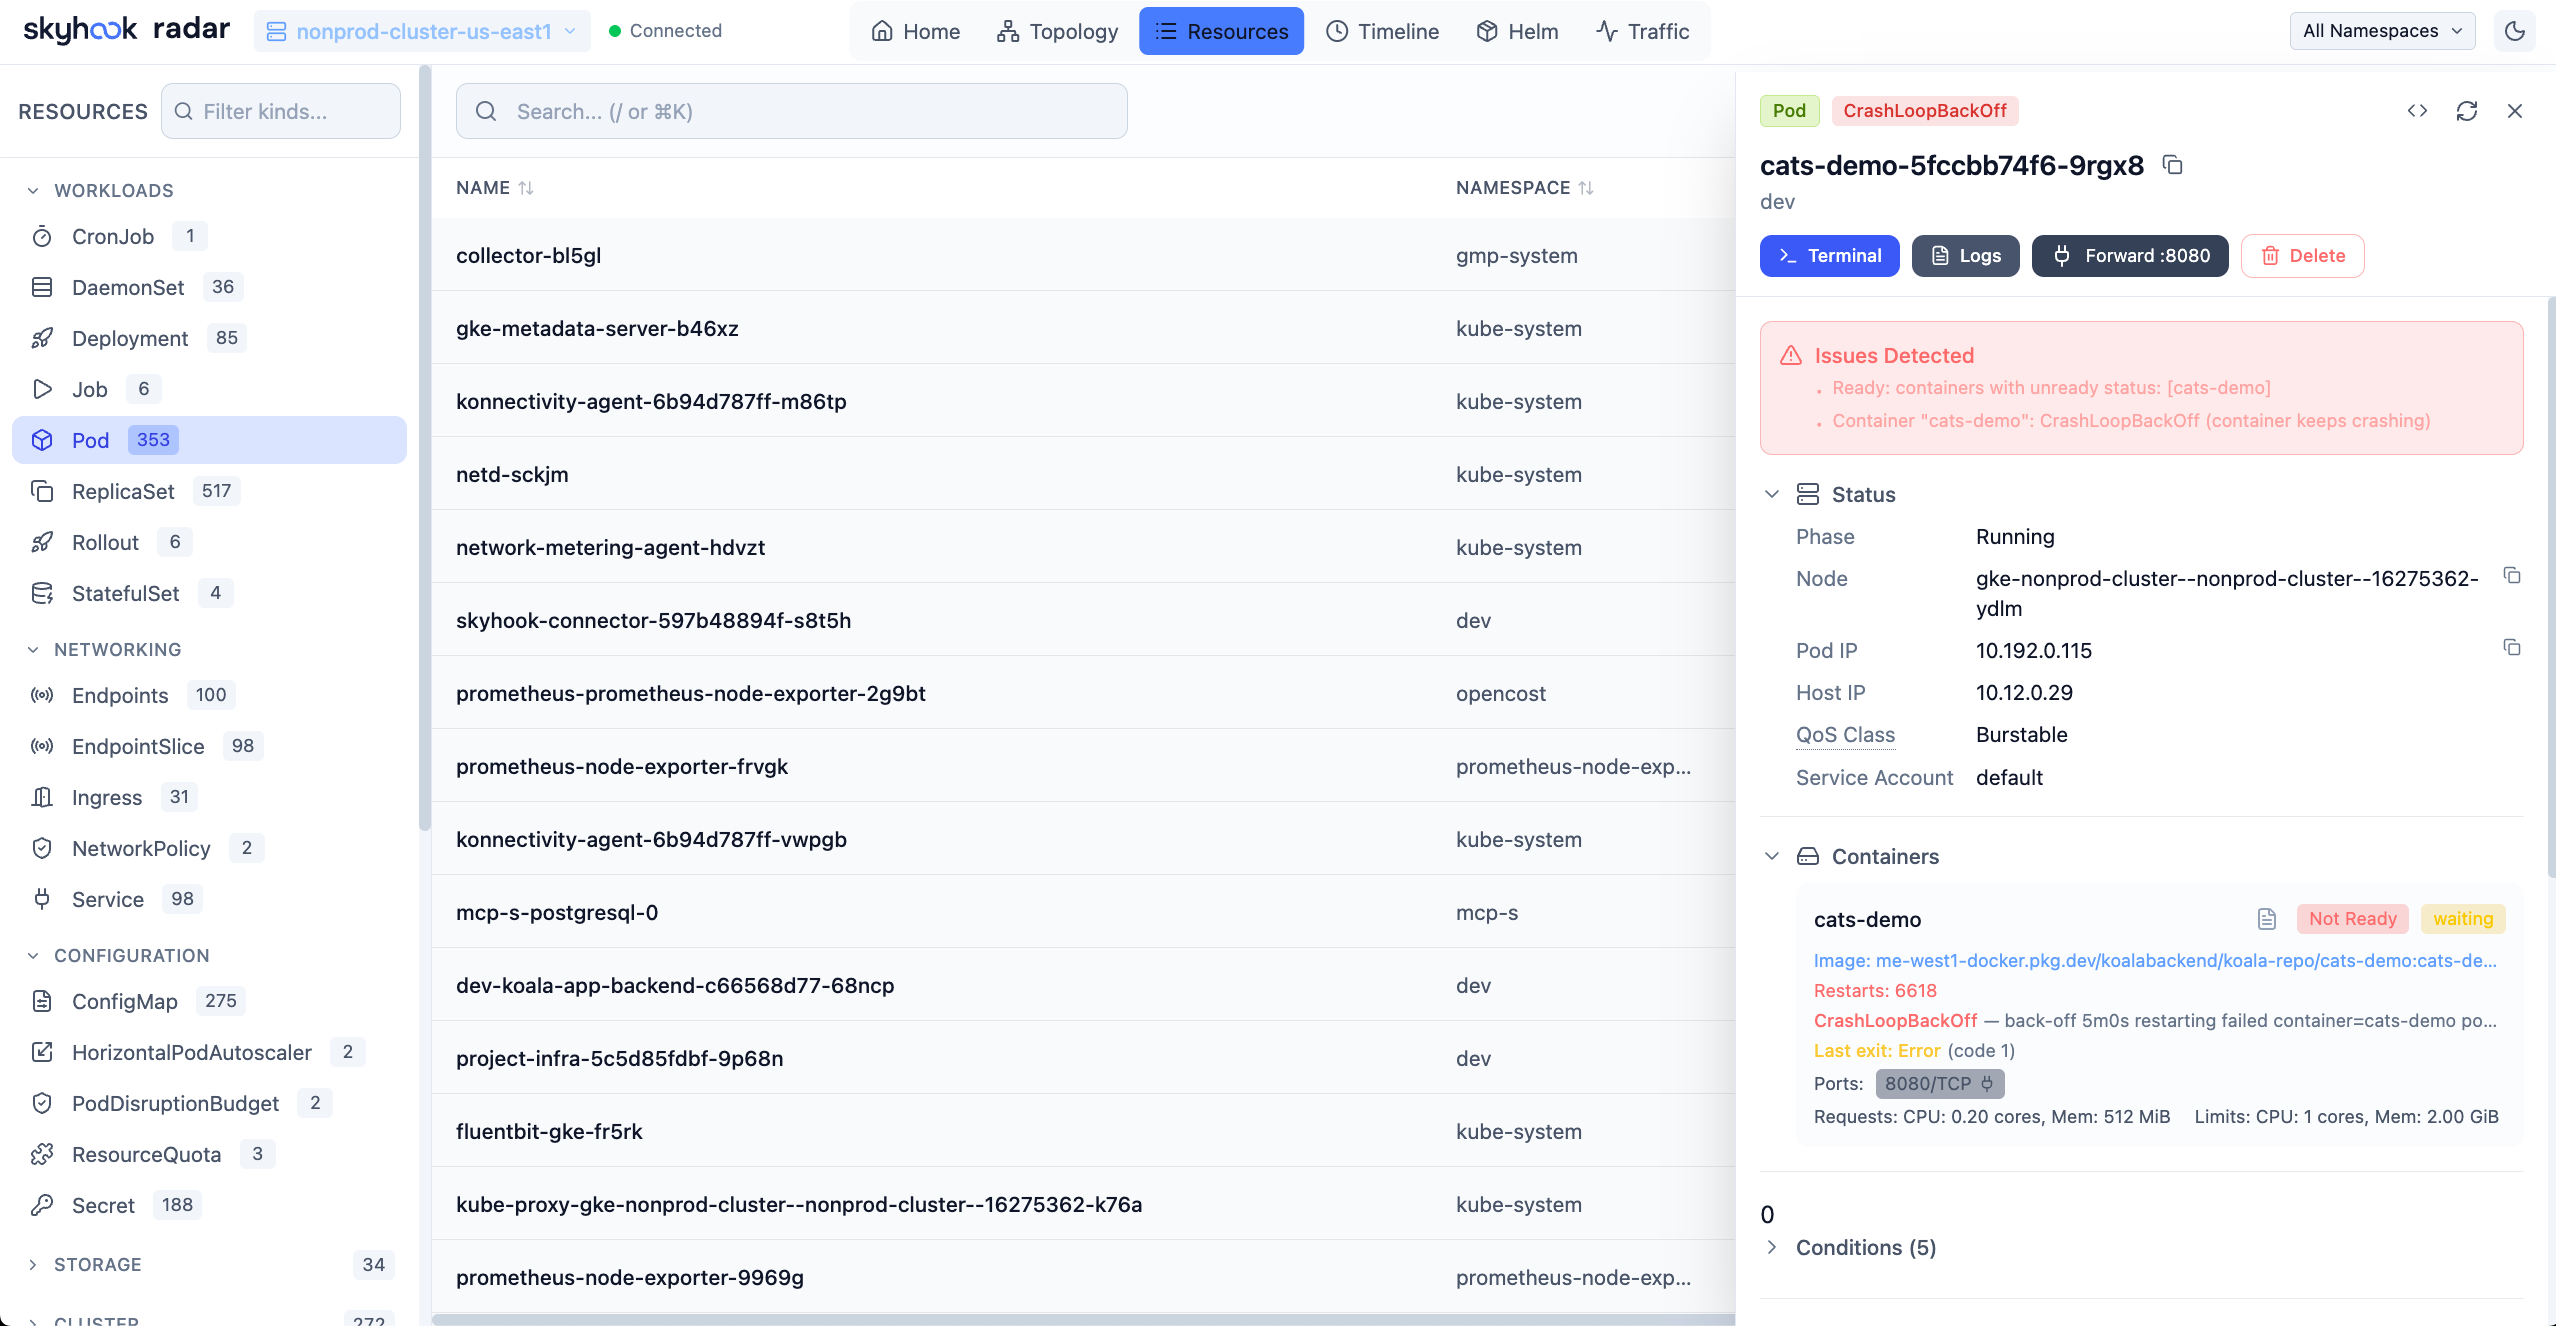Screen dimensions: 2556x1326
Task: Collapse the Containers section
Action: point(1771,856)
